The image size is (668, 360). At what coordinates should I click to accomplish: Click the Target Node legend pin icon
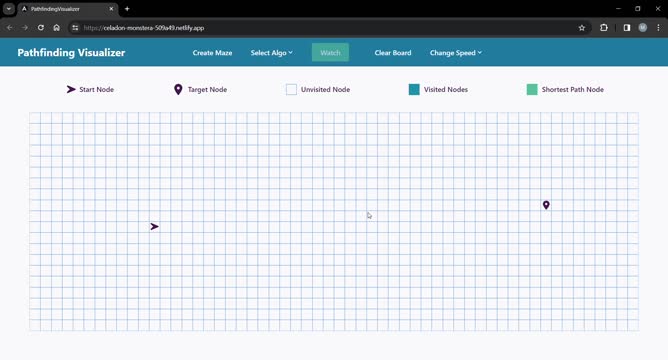pos(178,89)
